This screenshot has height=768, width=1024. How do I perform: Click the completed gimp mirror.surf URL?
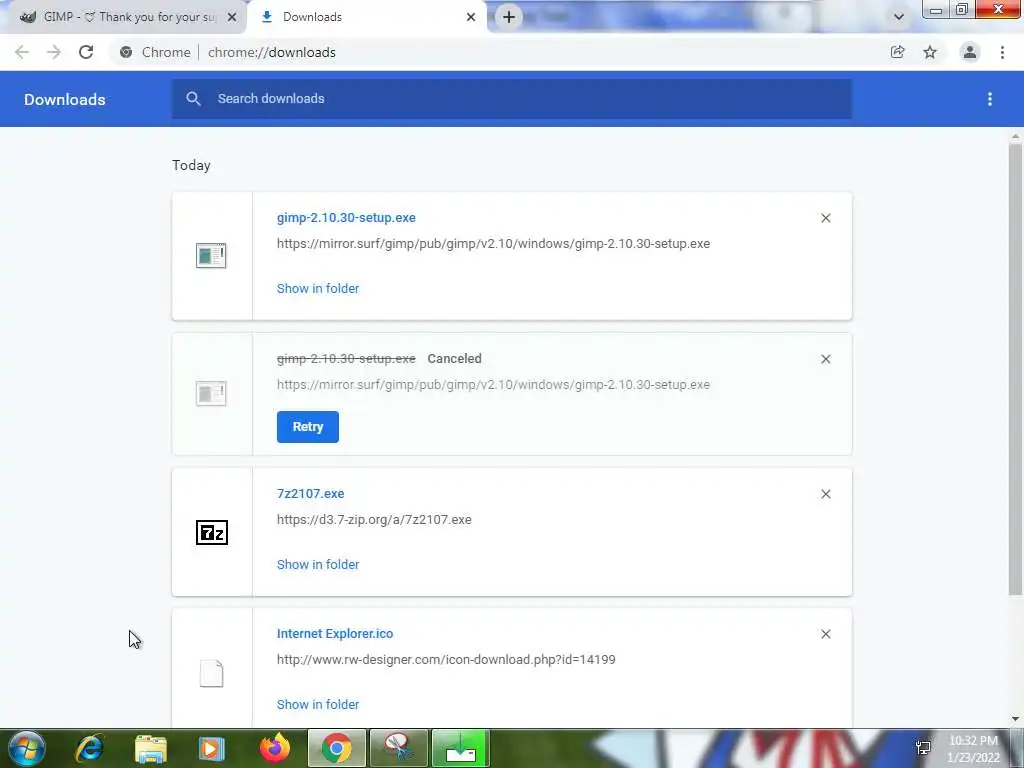(x=493, y=244)
